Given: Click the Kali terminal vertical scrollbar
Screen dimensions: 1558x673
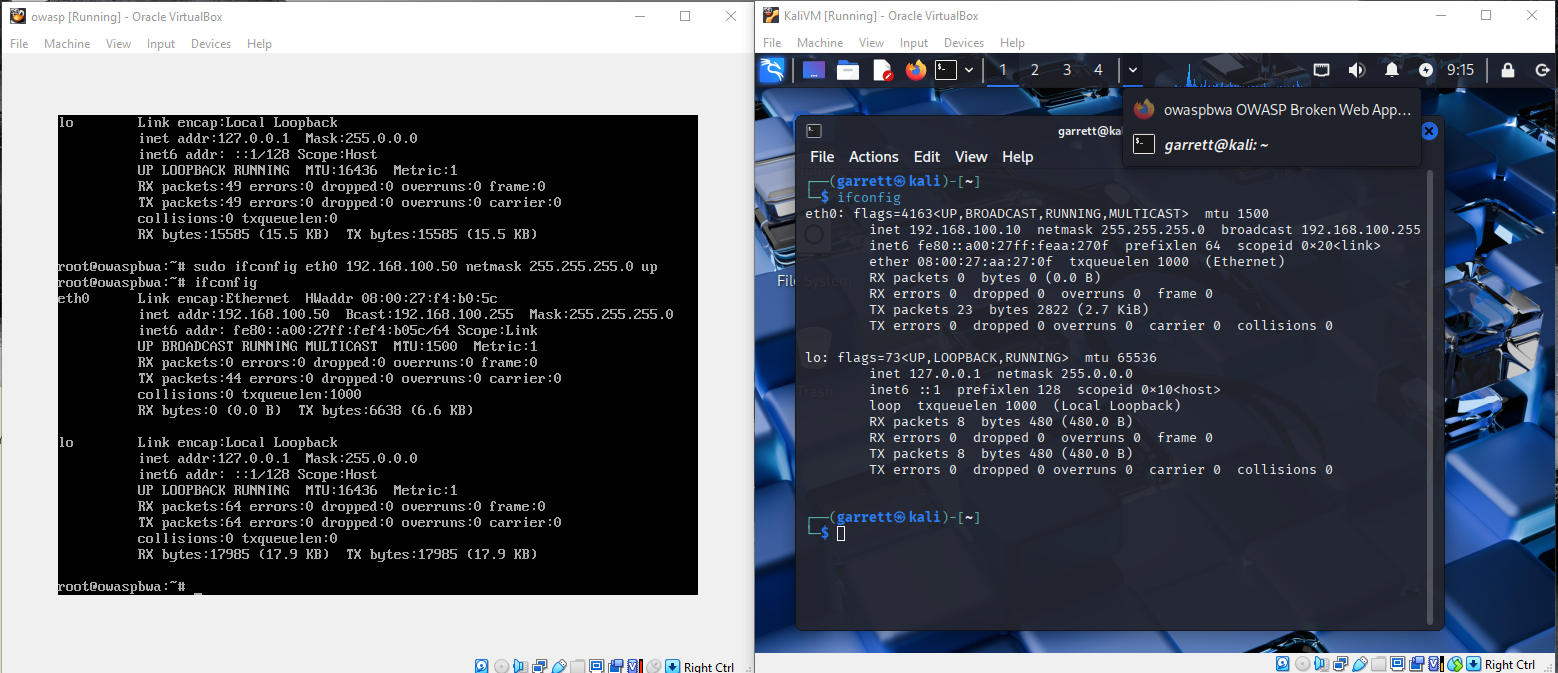Looking at the screenshot, I should click(x=1430, y=395).
